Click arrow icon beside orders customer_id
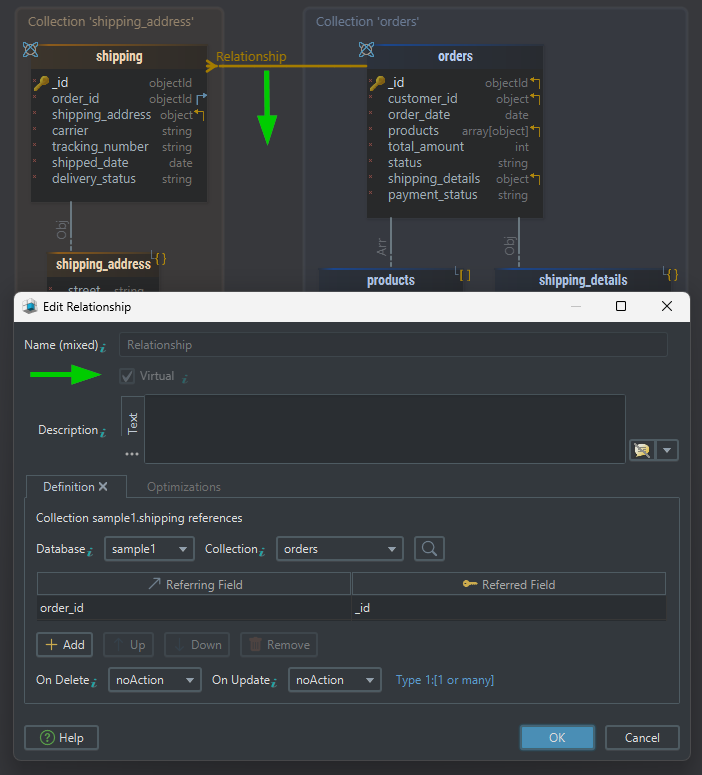The height and width of the screenshot is (775, 702). 535,99
